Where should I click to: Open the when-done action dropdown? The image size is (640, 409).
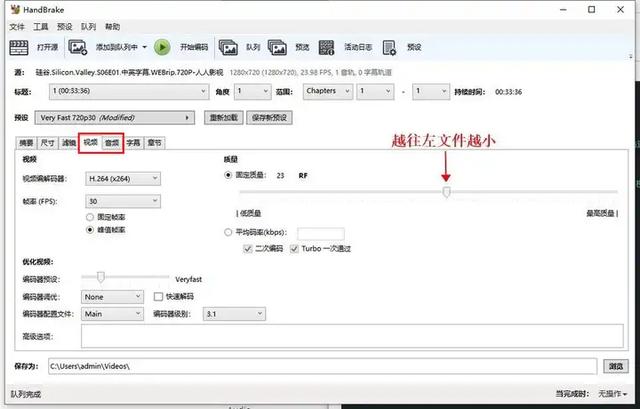point(613,394)
